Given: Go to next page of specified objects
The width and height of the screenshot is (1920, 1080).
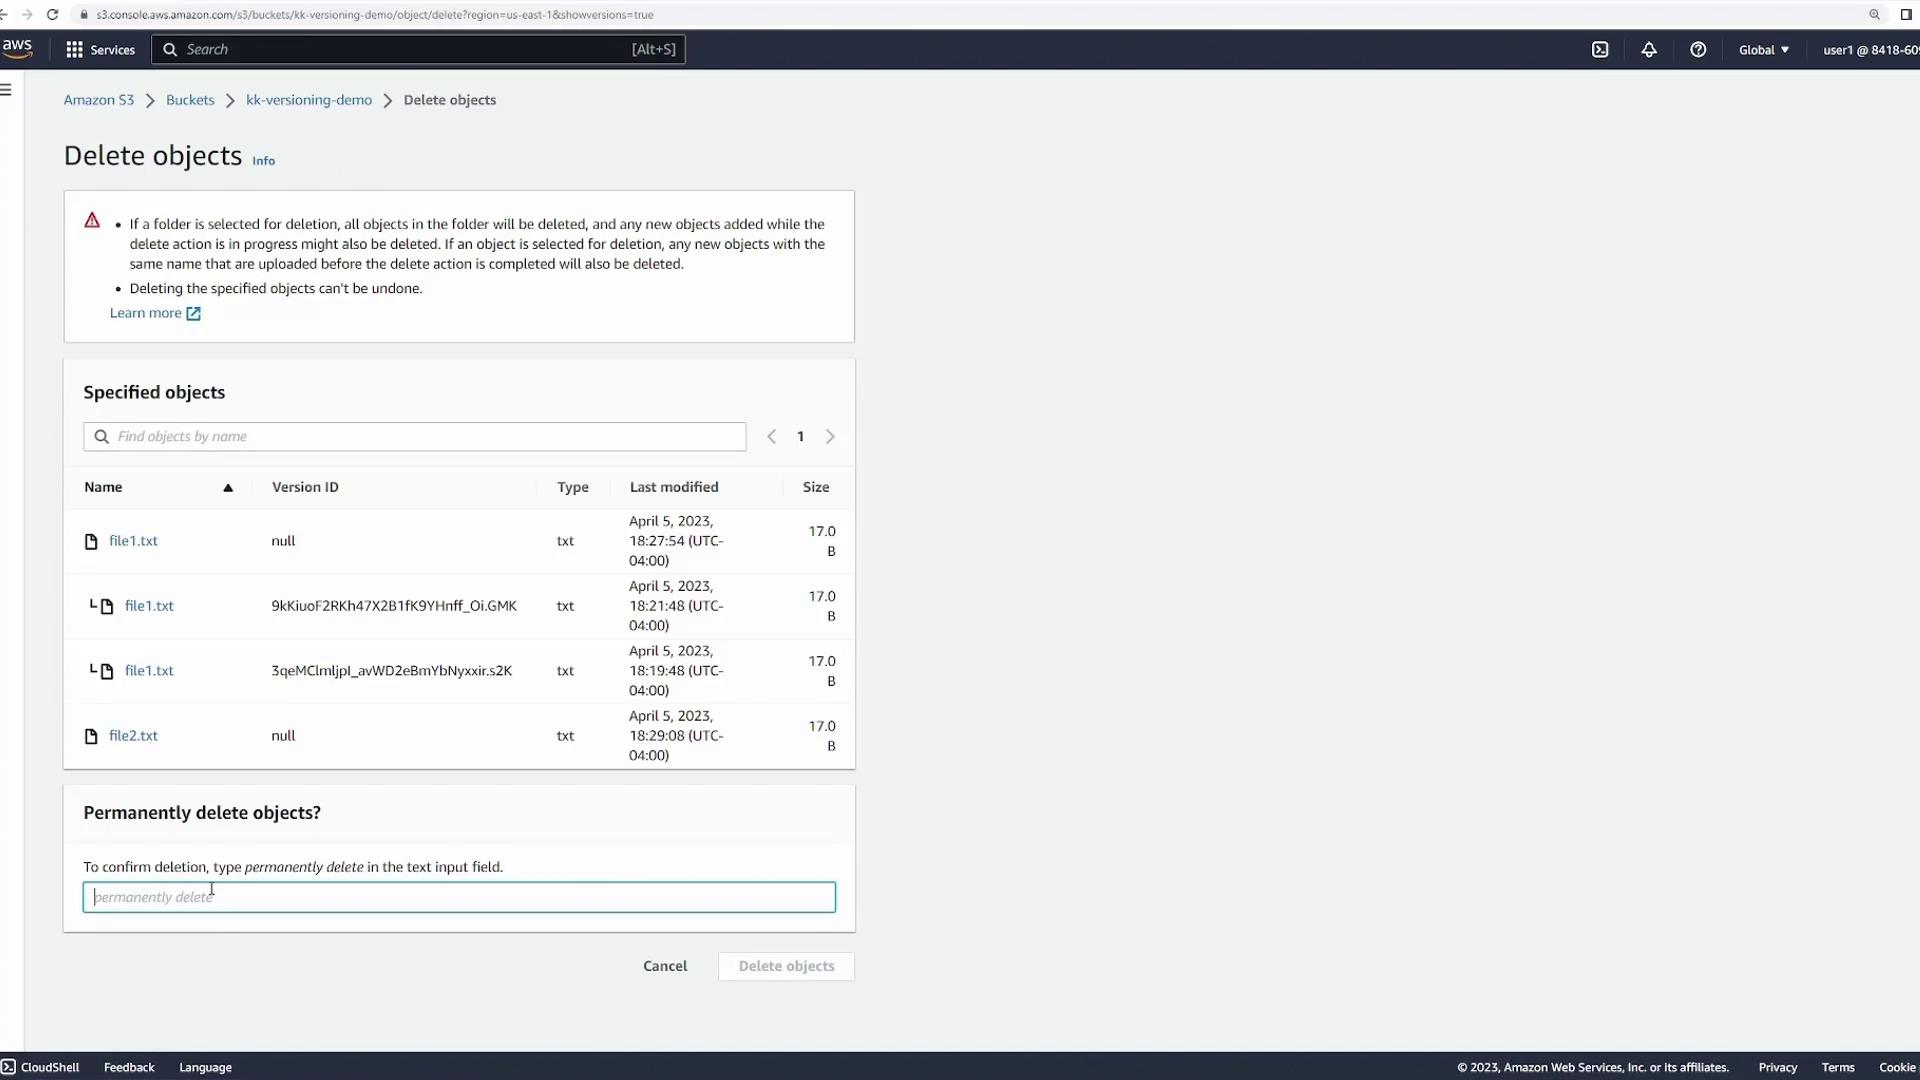Looking at the screenshot, I should [x=830, y=437].
